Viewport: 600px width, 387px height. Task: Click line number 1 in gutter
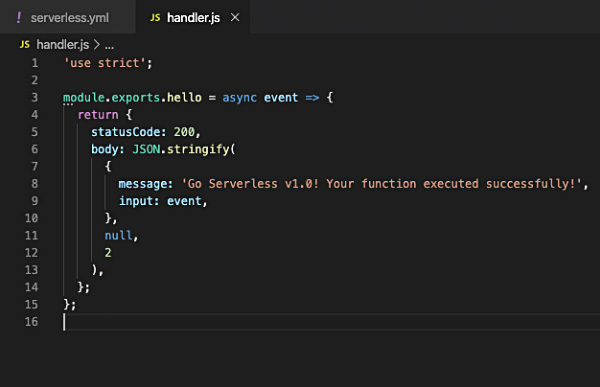pyautogui.click(x=35, y=63)
